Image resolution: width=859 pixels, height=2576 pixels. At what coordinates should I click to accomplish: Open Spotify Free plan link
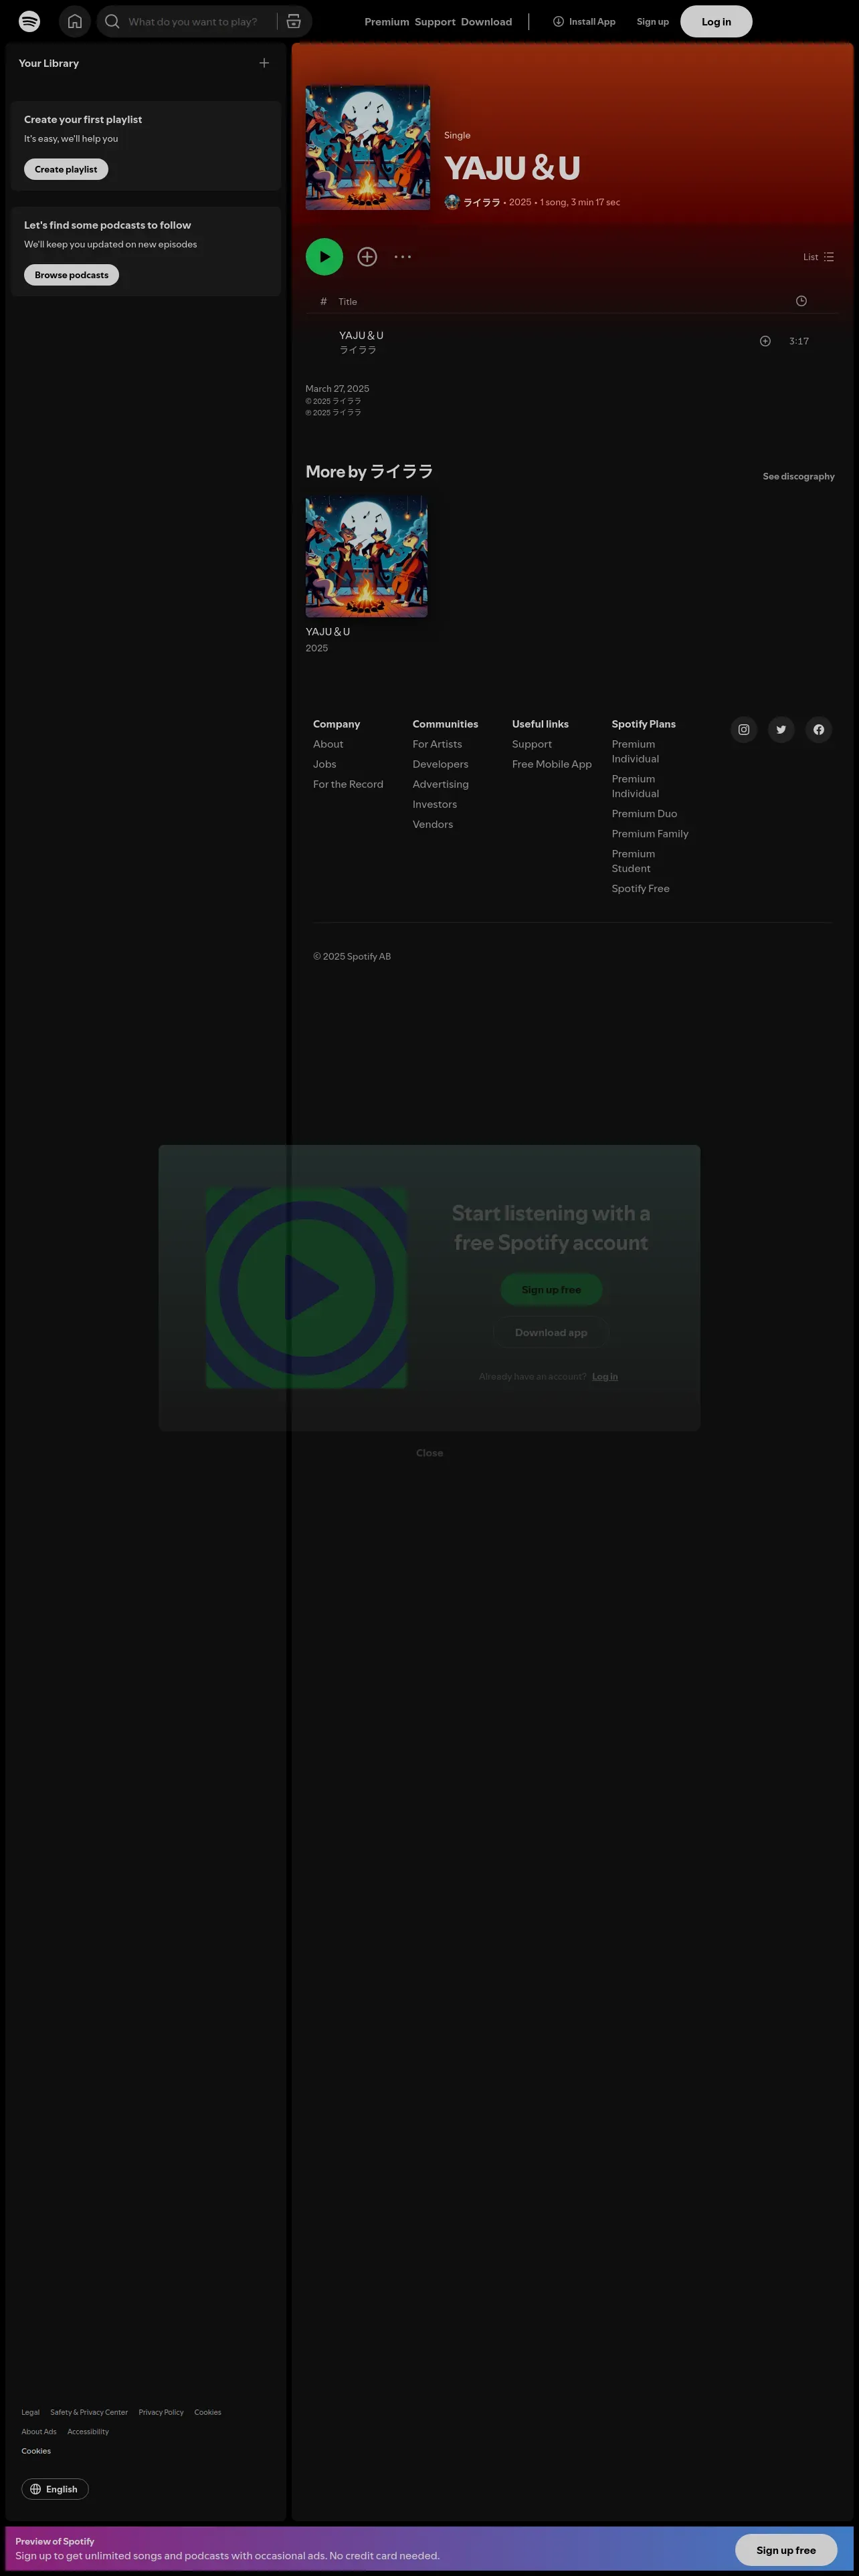click(641, 889)
